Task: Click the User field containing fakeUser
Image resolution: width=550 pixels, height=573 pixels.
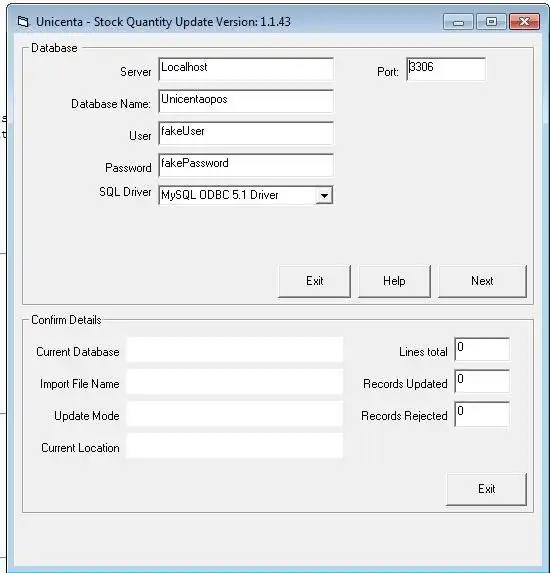Action: (x=246, y=133)
